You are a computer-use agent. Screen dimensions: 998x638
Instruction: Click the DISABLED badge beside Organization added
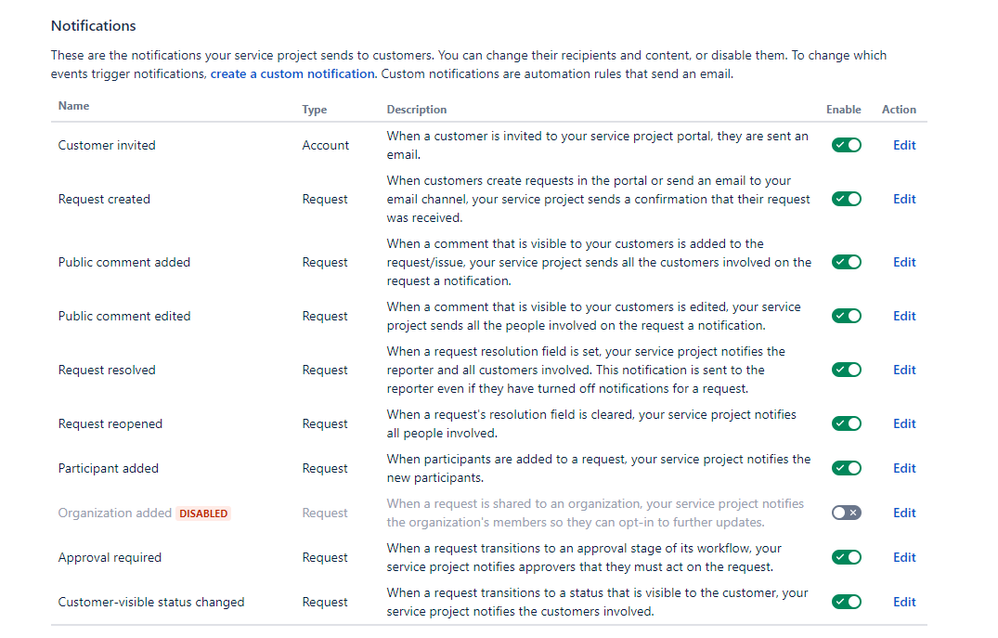pyautogui.click(x=203, y=512)
